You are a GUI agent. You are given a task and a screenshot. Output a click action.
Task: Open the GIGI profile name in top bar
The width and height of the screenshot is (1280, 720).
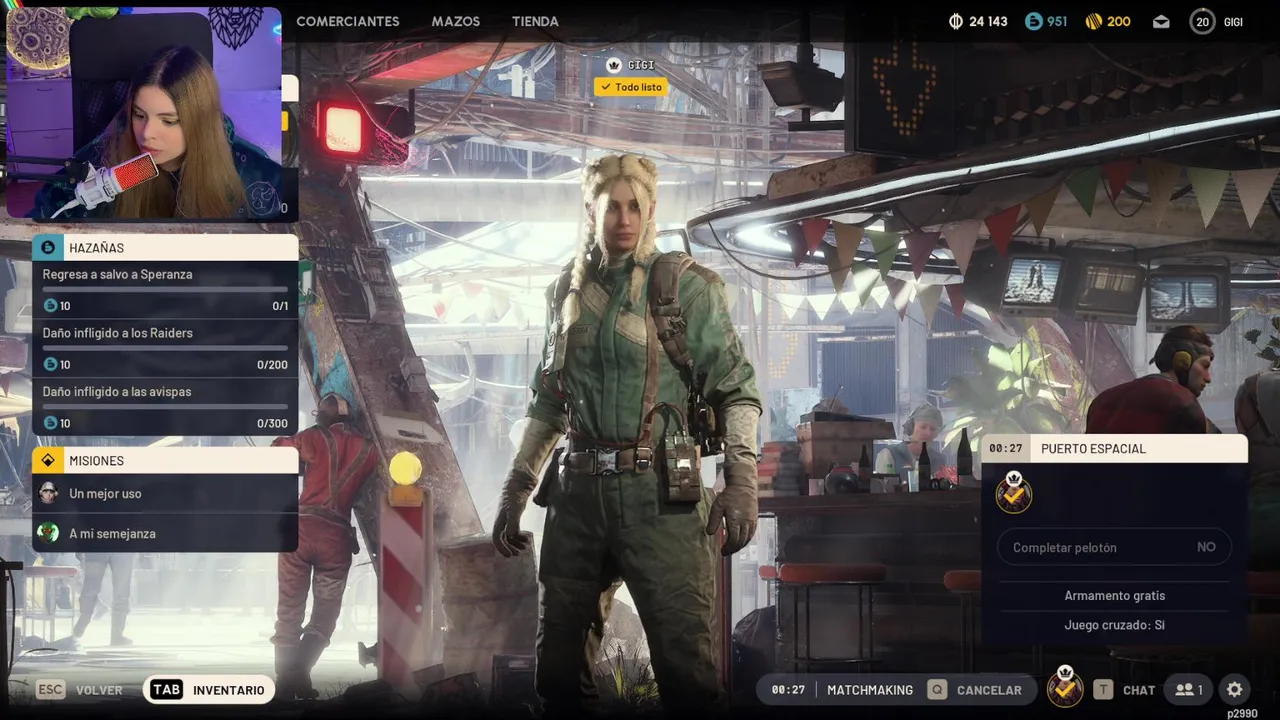point(1233,22)
